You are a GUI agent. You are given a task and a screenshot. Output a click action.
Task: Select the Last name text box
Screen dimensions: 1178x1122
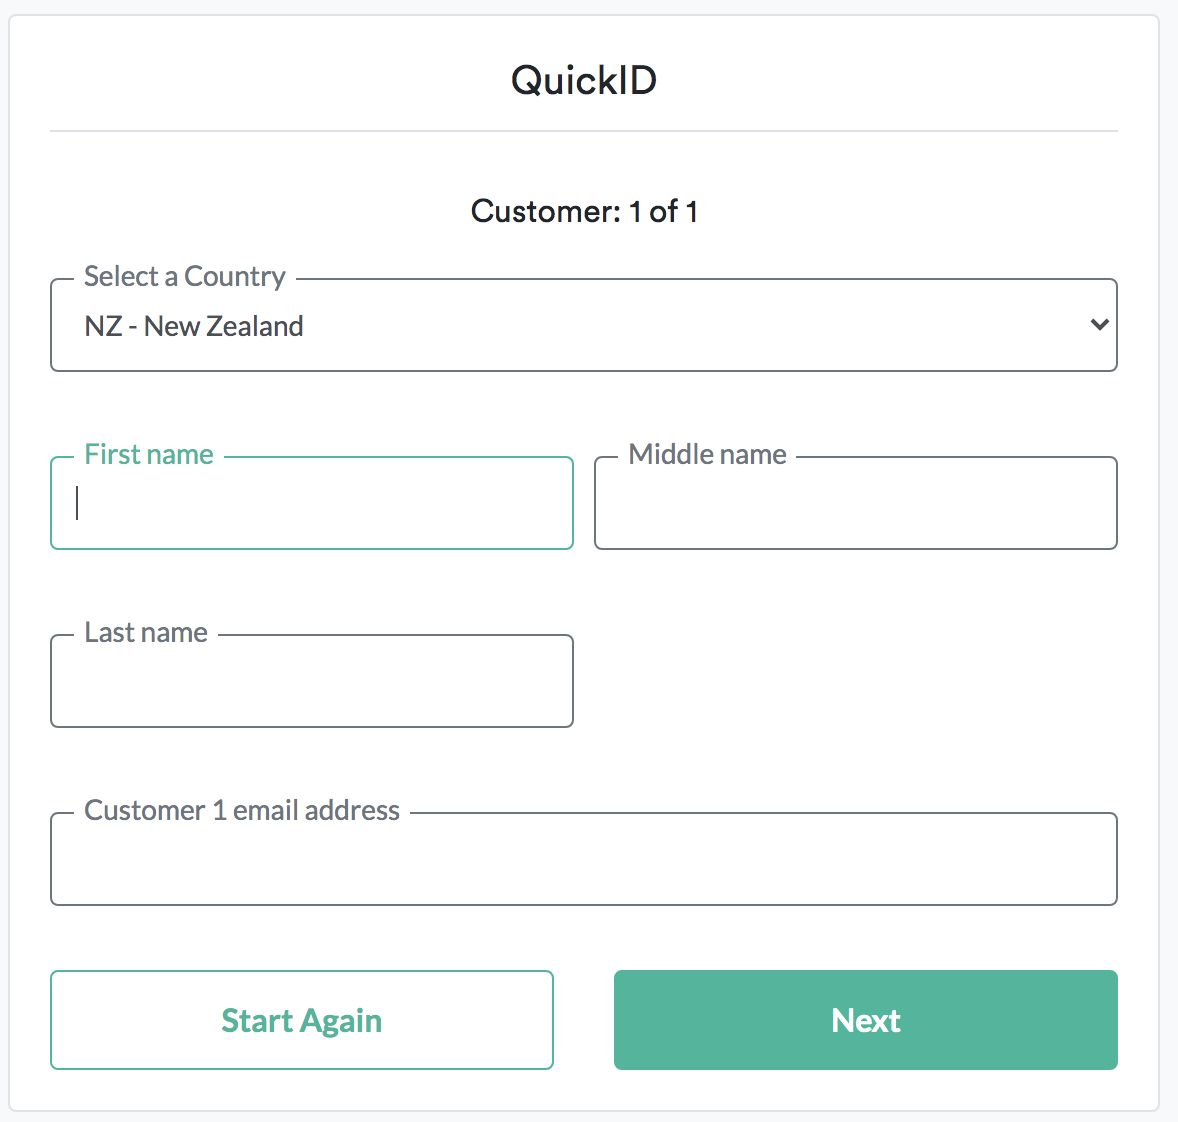[311, 682]
